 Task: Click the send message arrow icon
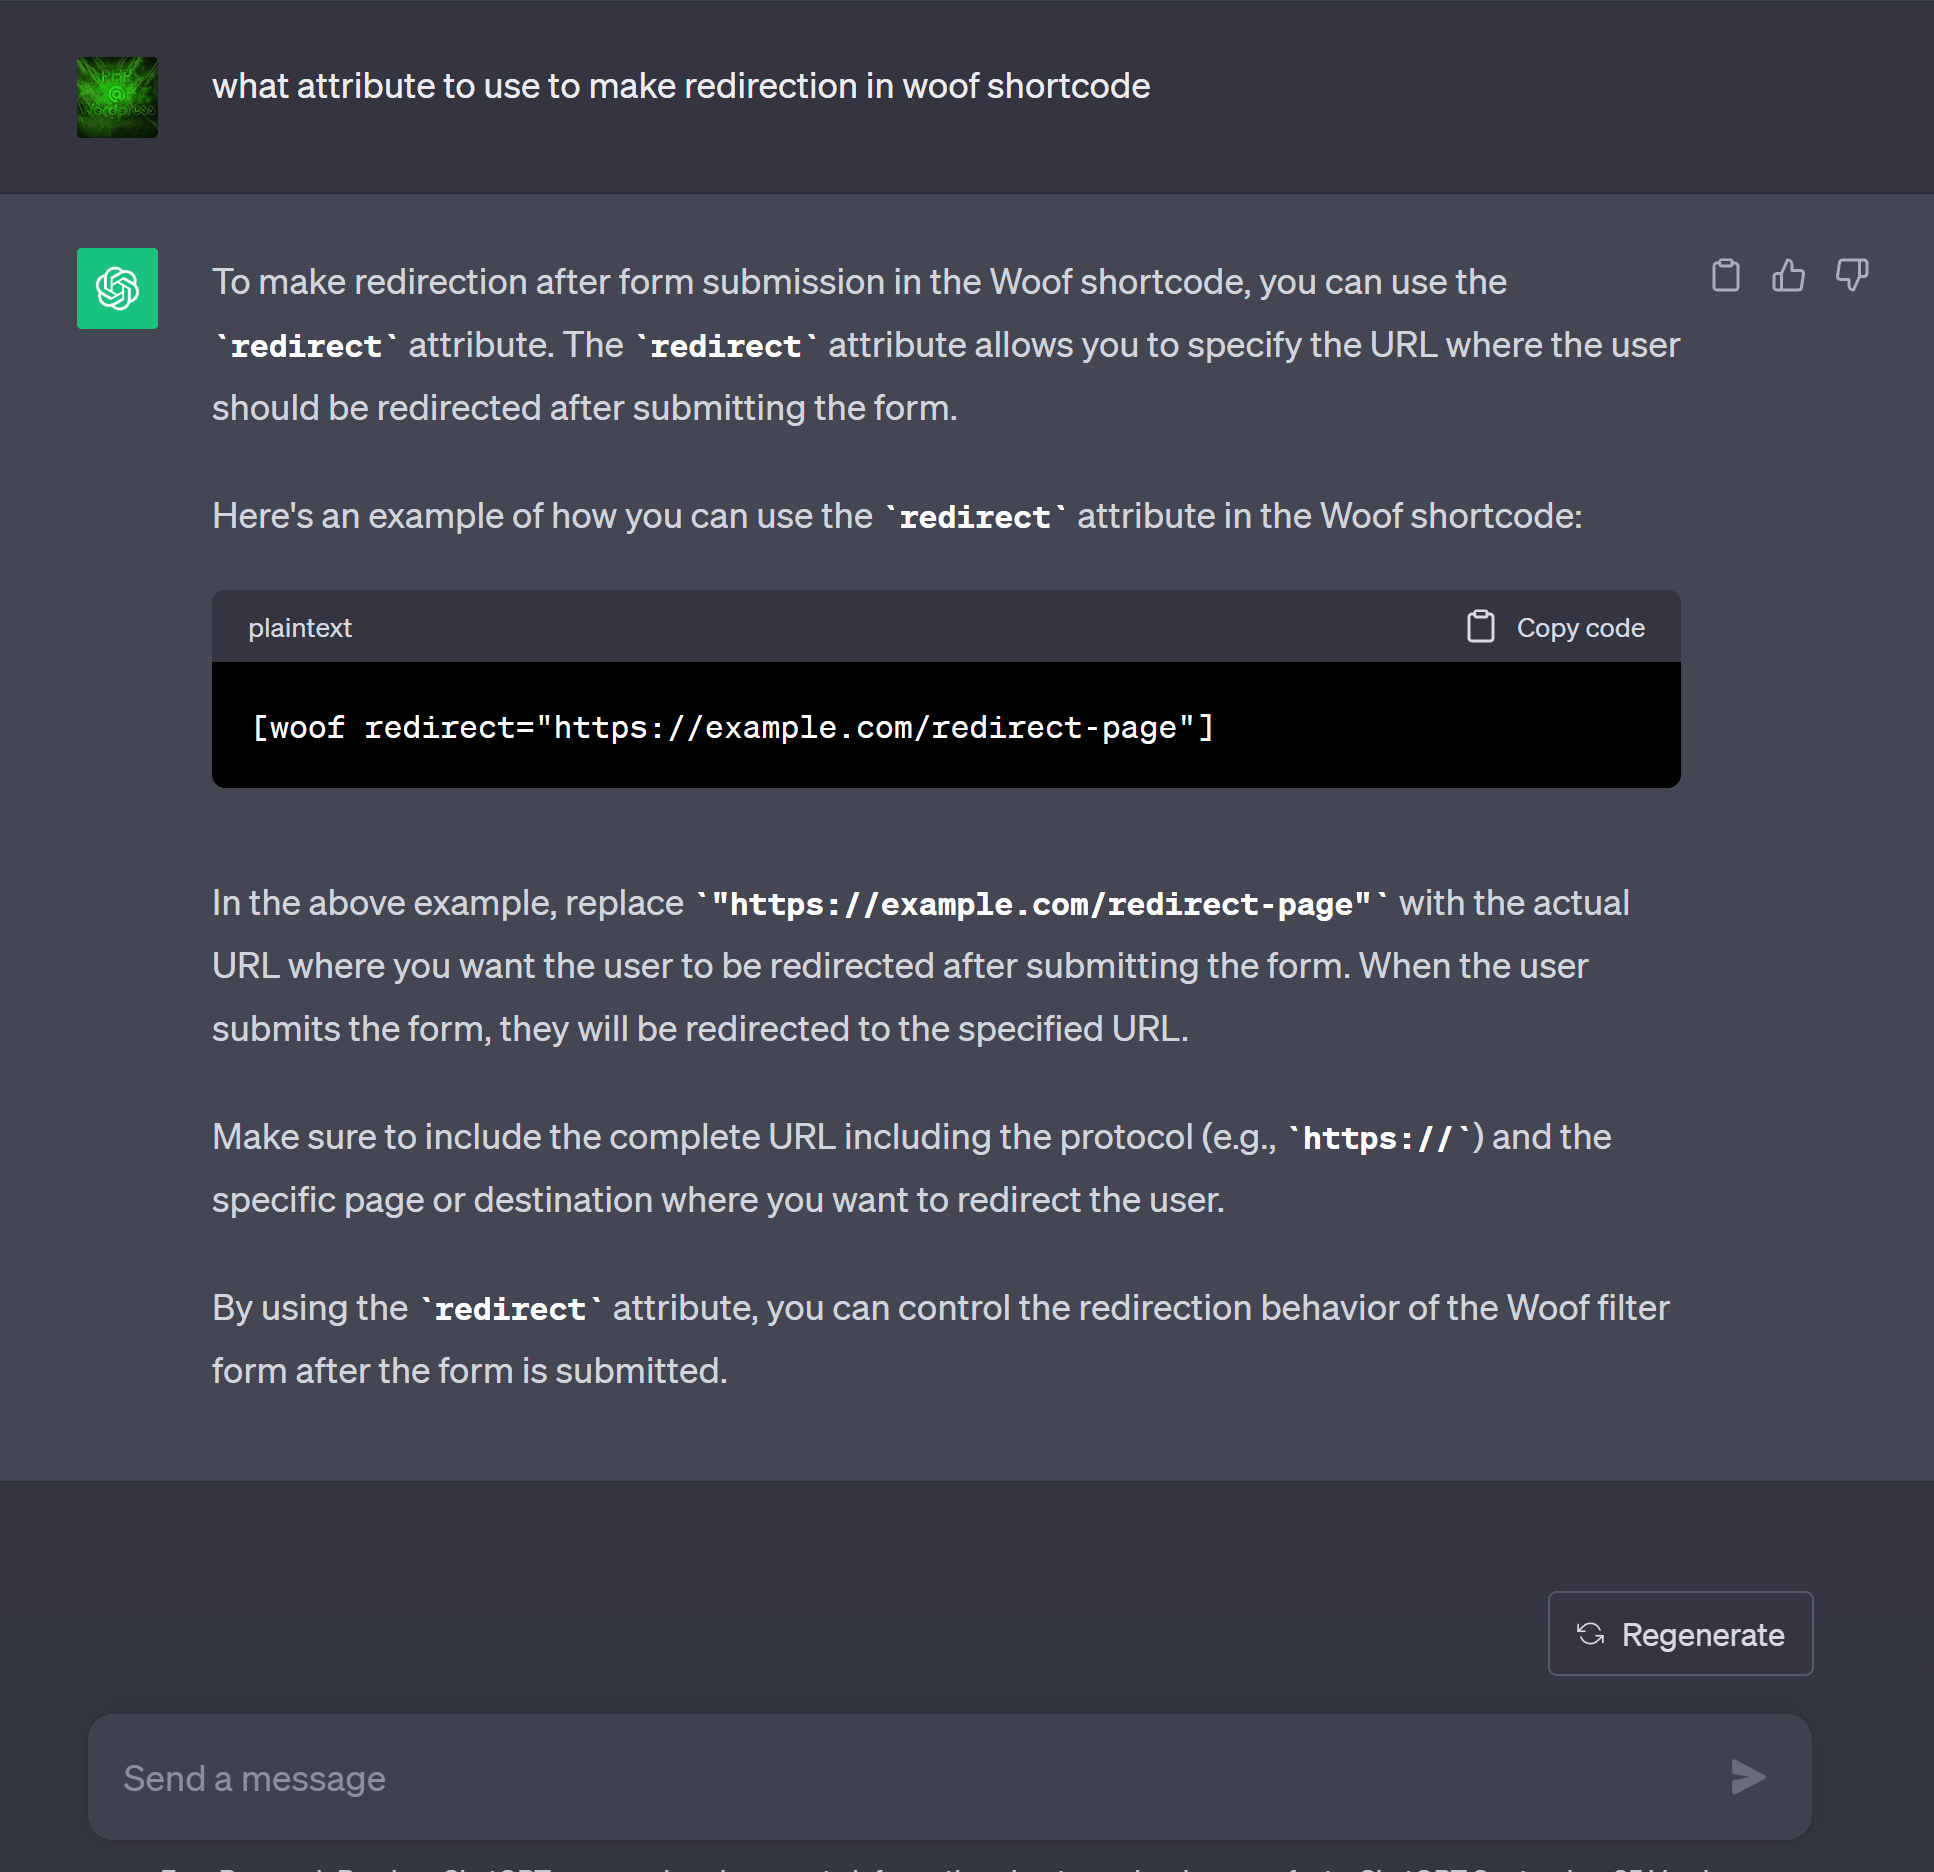tap(1747, 1777)
